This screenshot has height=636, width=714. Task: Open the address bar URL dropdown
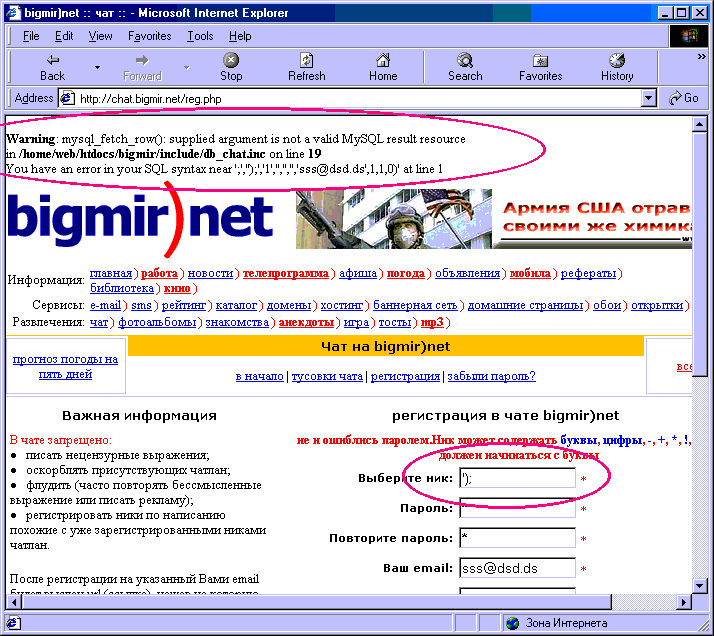648,98
